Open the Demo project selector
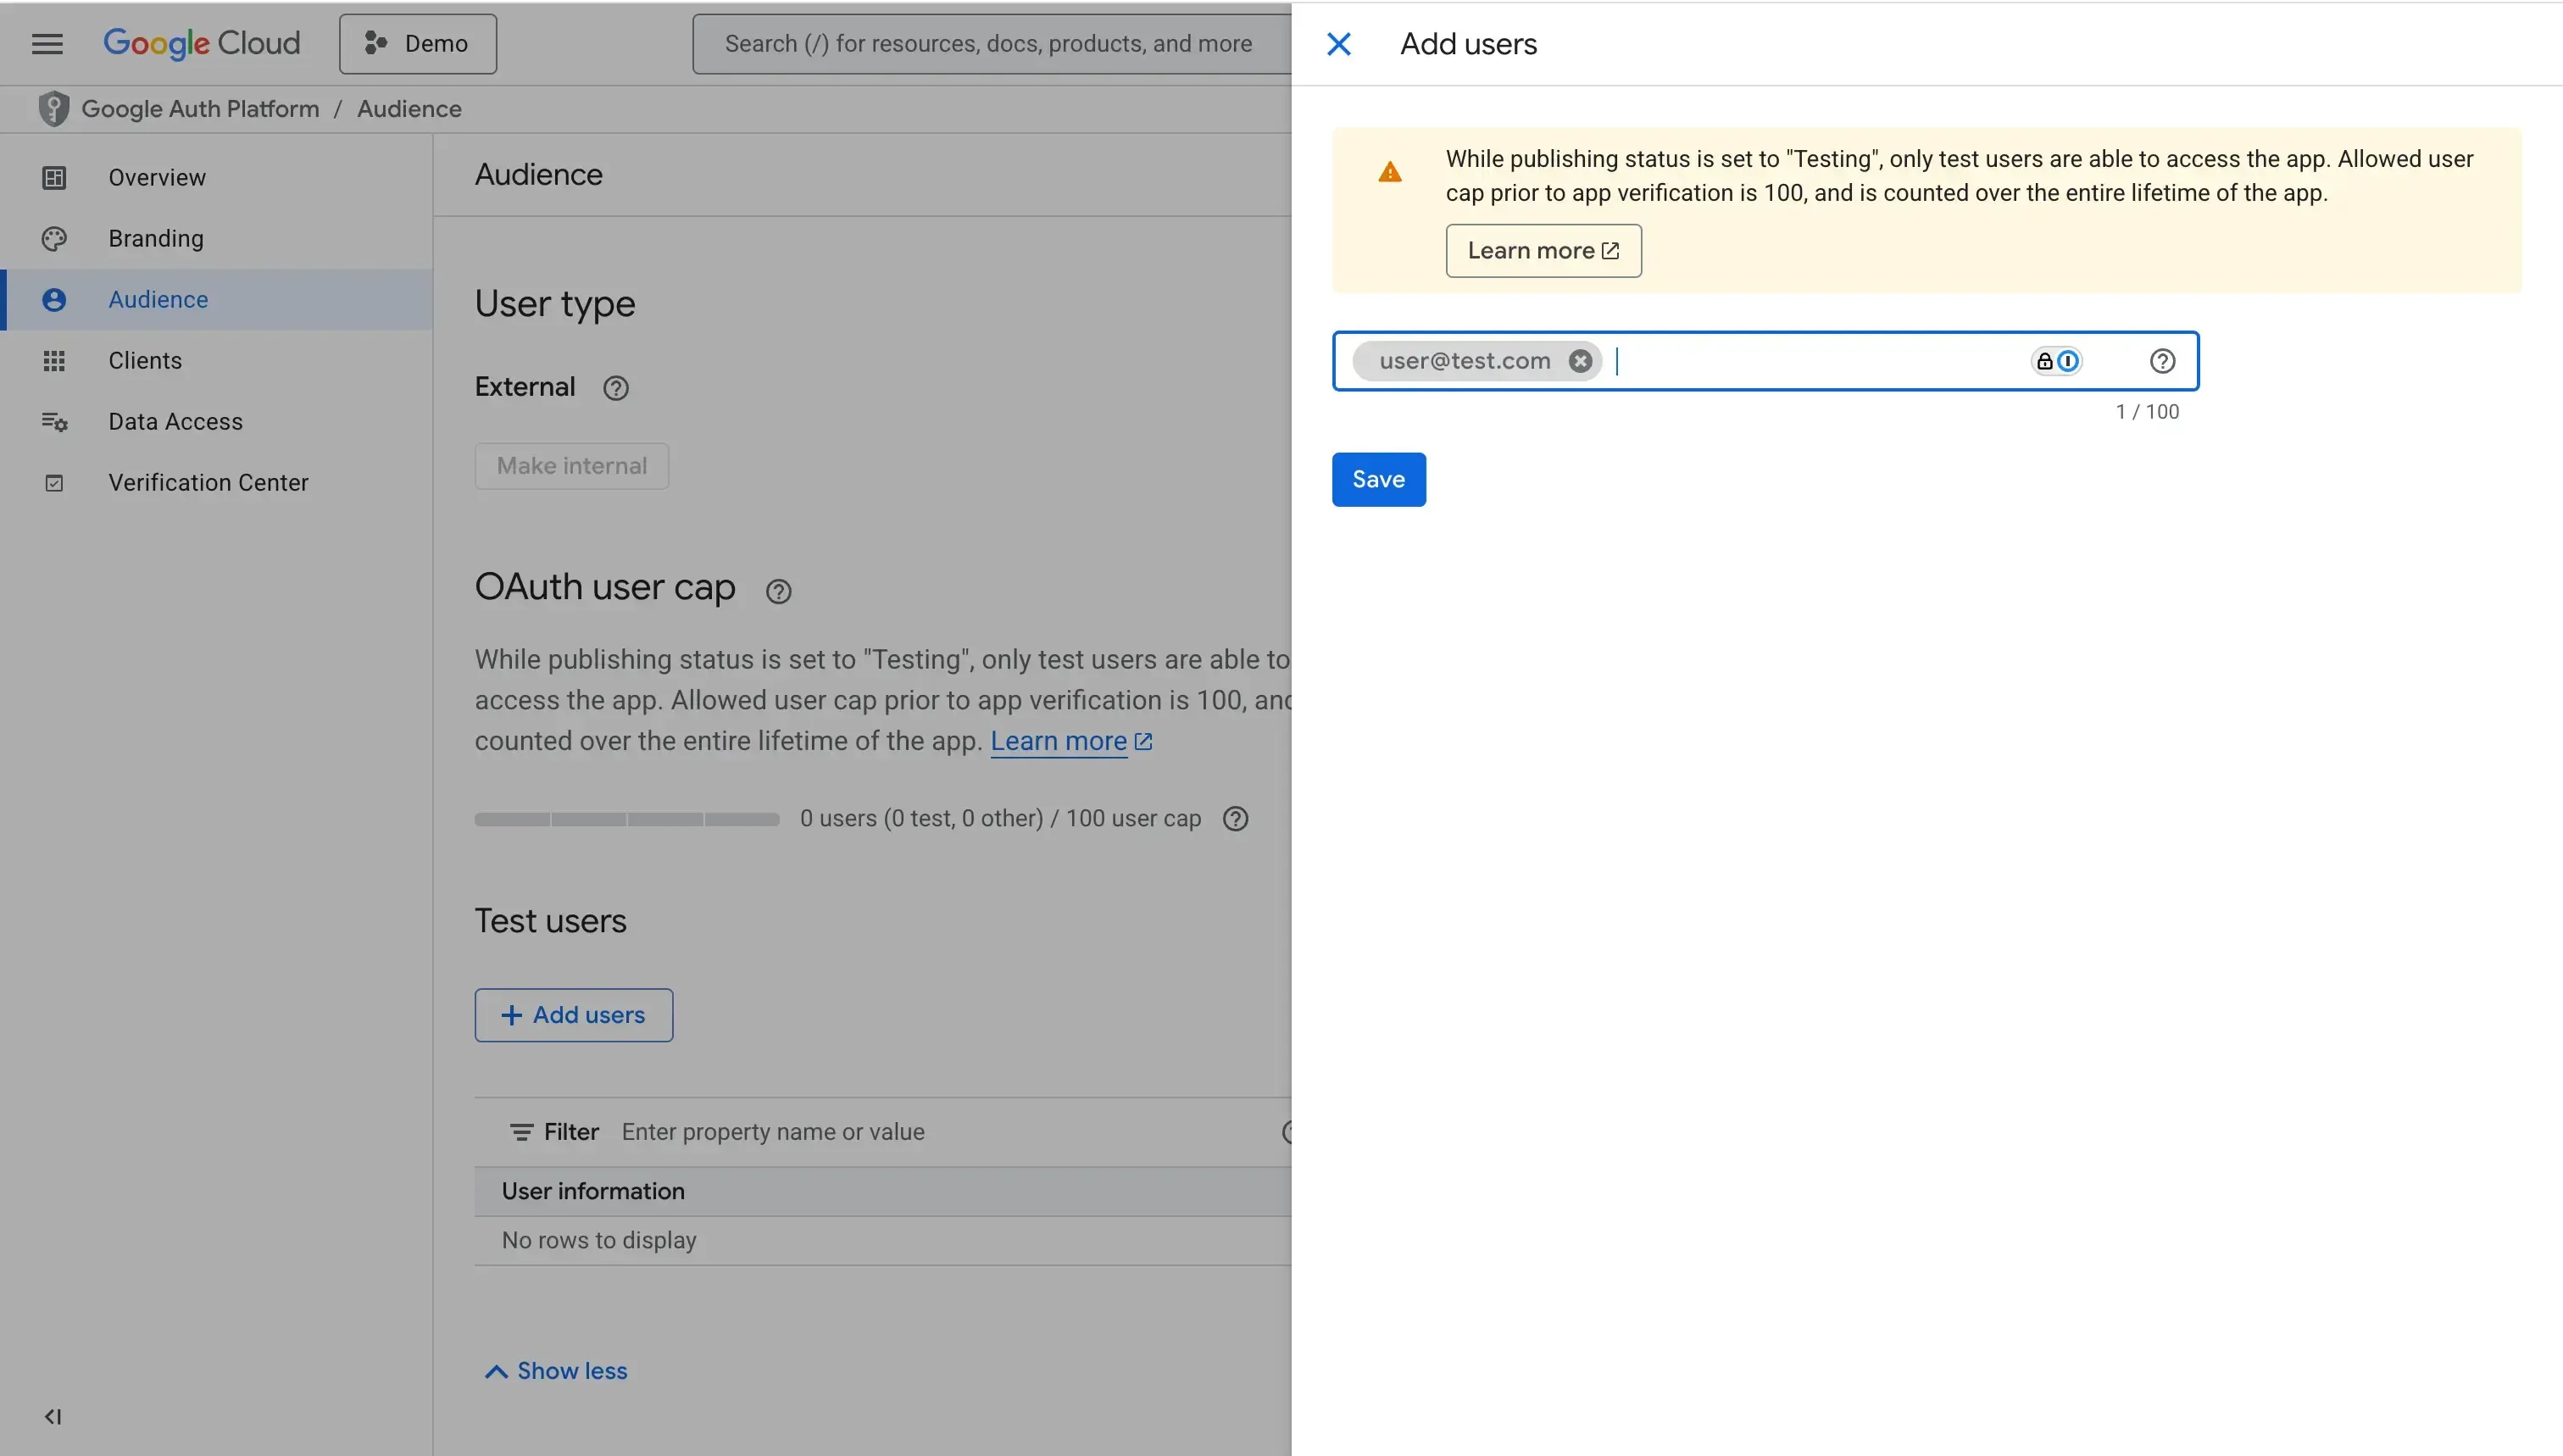 (417, 43)
